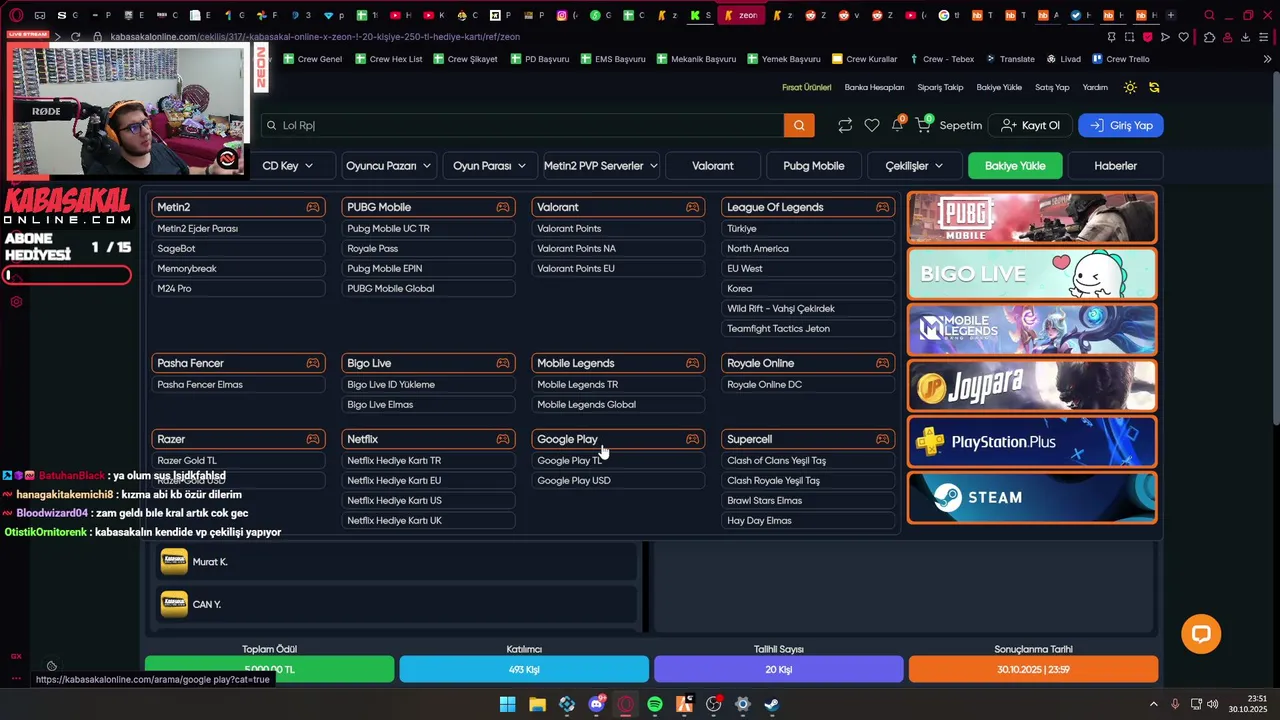Show more bookmarks with the double chevron

tap(1267, 59)
